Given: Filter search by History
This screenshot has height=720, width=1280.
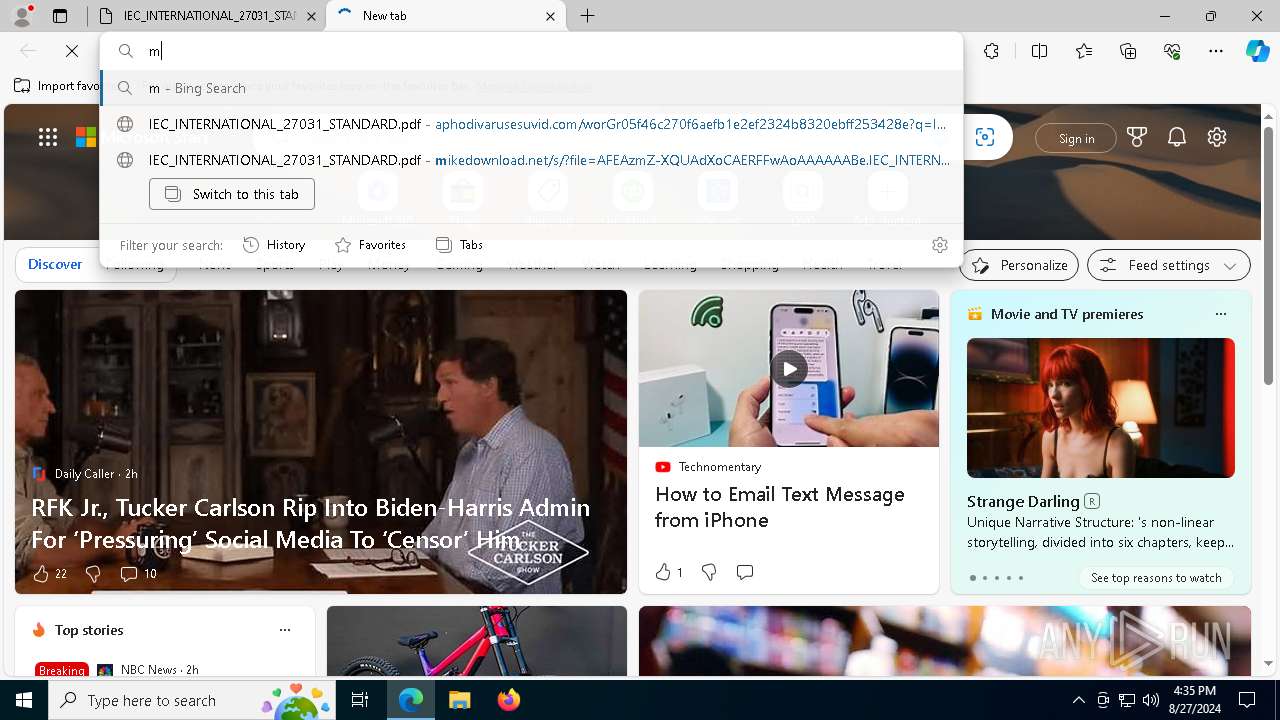Looking at the screenshot, I should (x=274, y=245).
